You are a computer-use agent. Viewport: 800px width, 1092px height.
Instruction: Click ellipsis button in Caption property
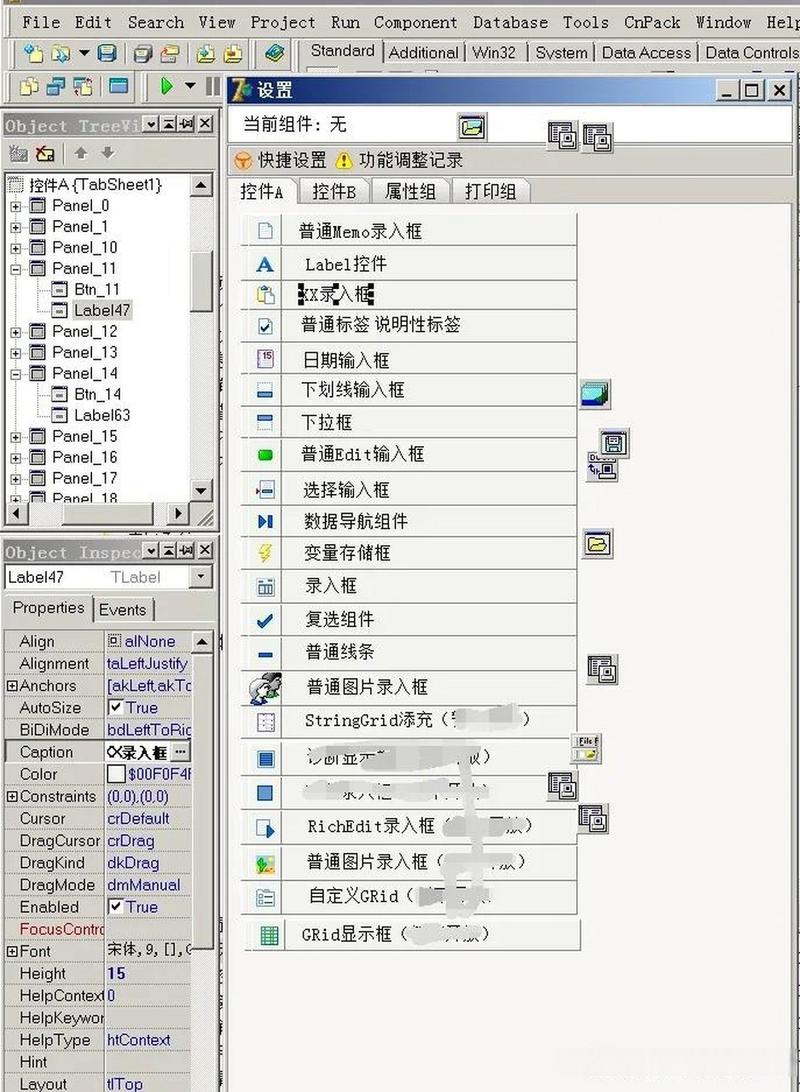coord(180,751)
